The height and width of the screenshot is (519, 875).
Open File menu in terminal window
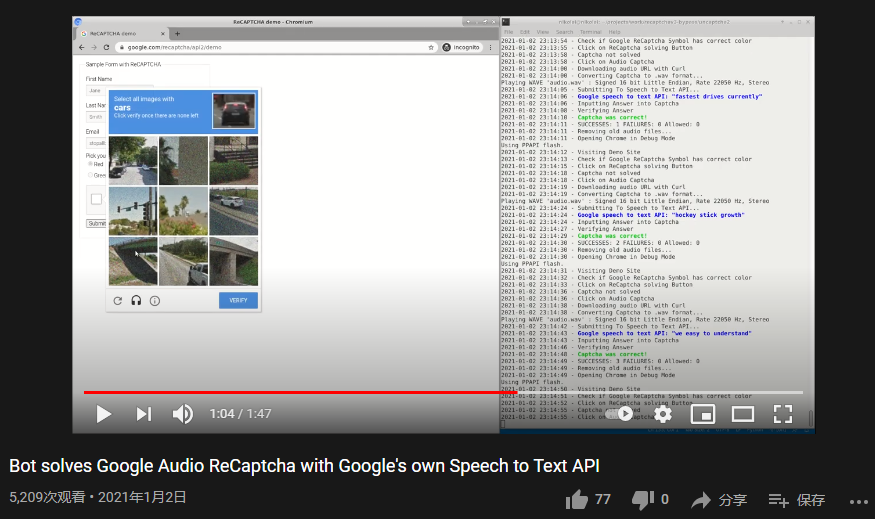[509, 32]
